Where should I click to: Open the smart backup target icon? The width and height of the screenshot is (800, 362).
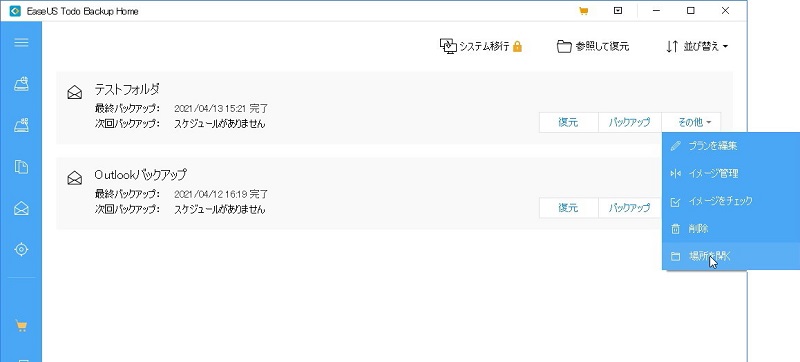(21, 249)
